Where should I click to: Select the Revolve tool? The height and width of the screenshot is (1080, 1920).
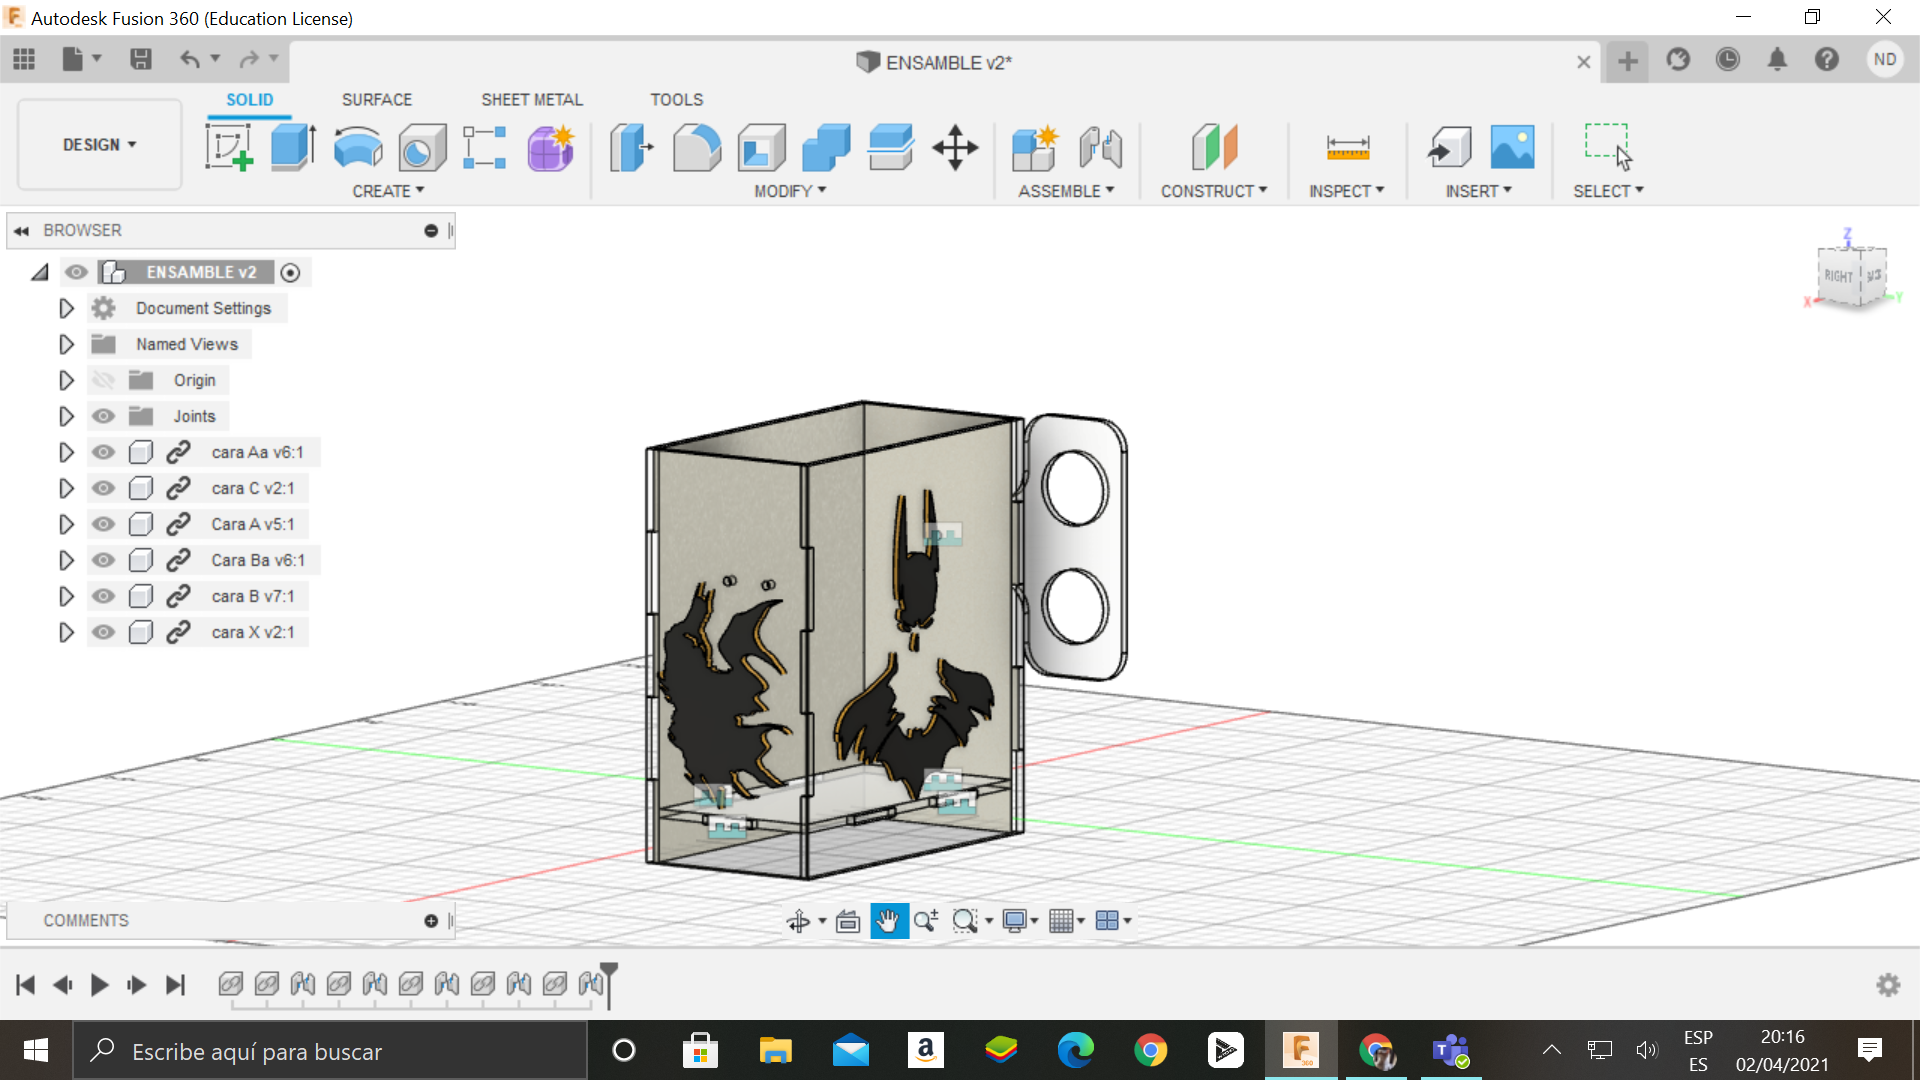[357, 148]
